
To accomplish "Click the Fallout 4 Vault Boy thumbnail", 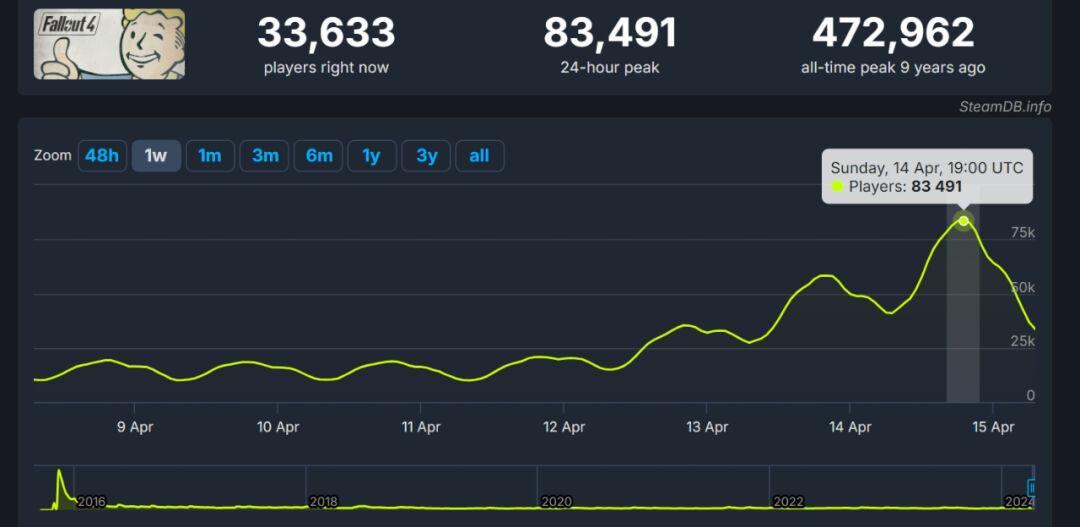I will pyautogui.click(x=109, y=44).
